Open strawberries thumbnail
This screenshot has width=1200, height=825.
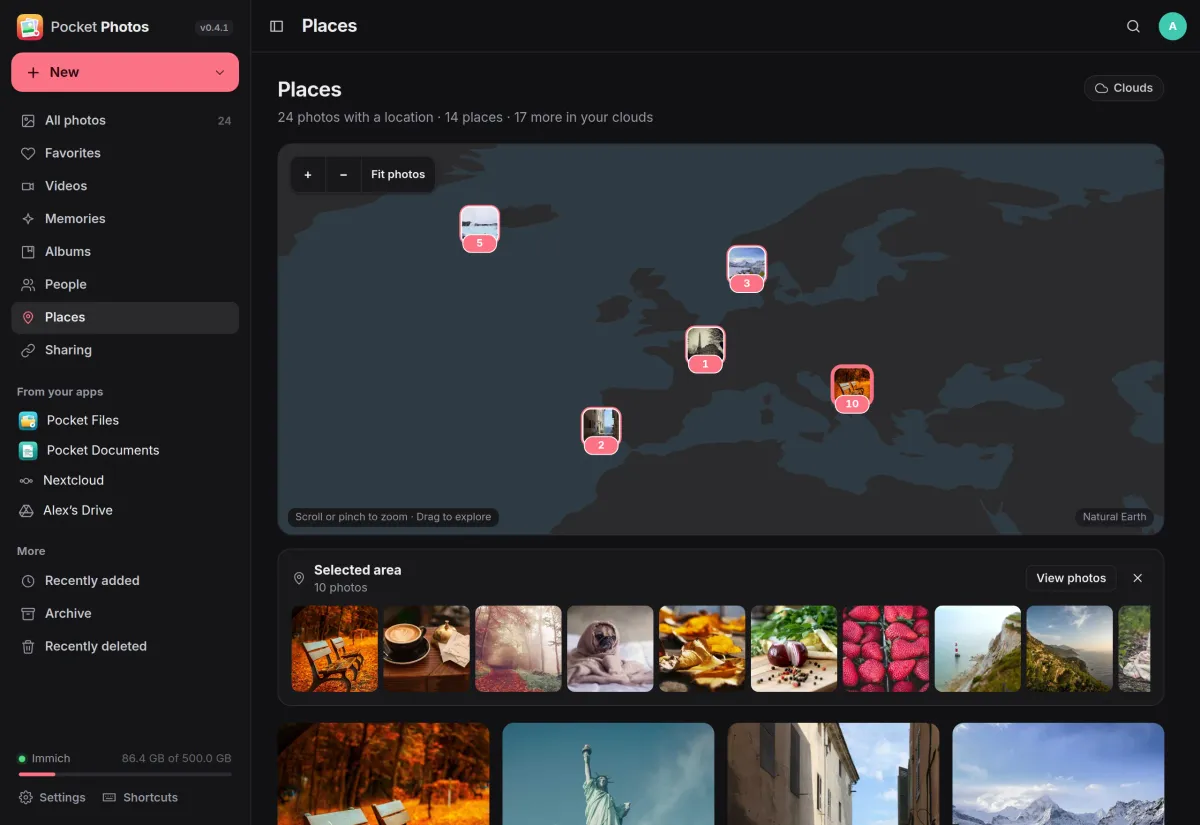coord(887,649)
